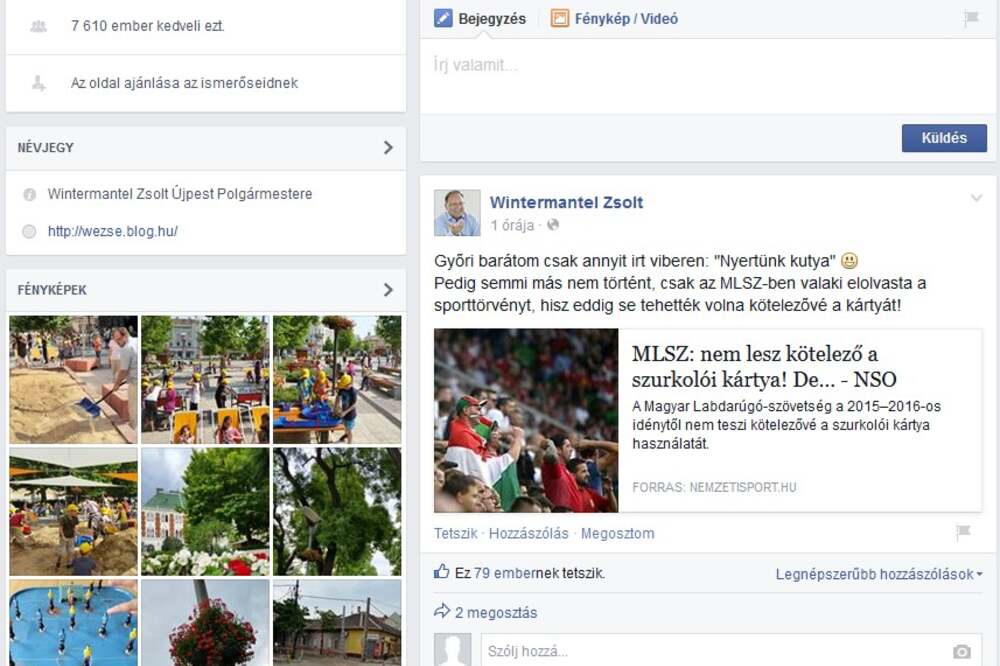This screenshot has height=666, width=1000.
Task: Click the smiley emoji in the post text
Action: pos(849,261)
